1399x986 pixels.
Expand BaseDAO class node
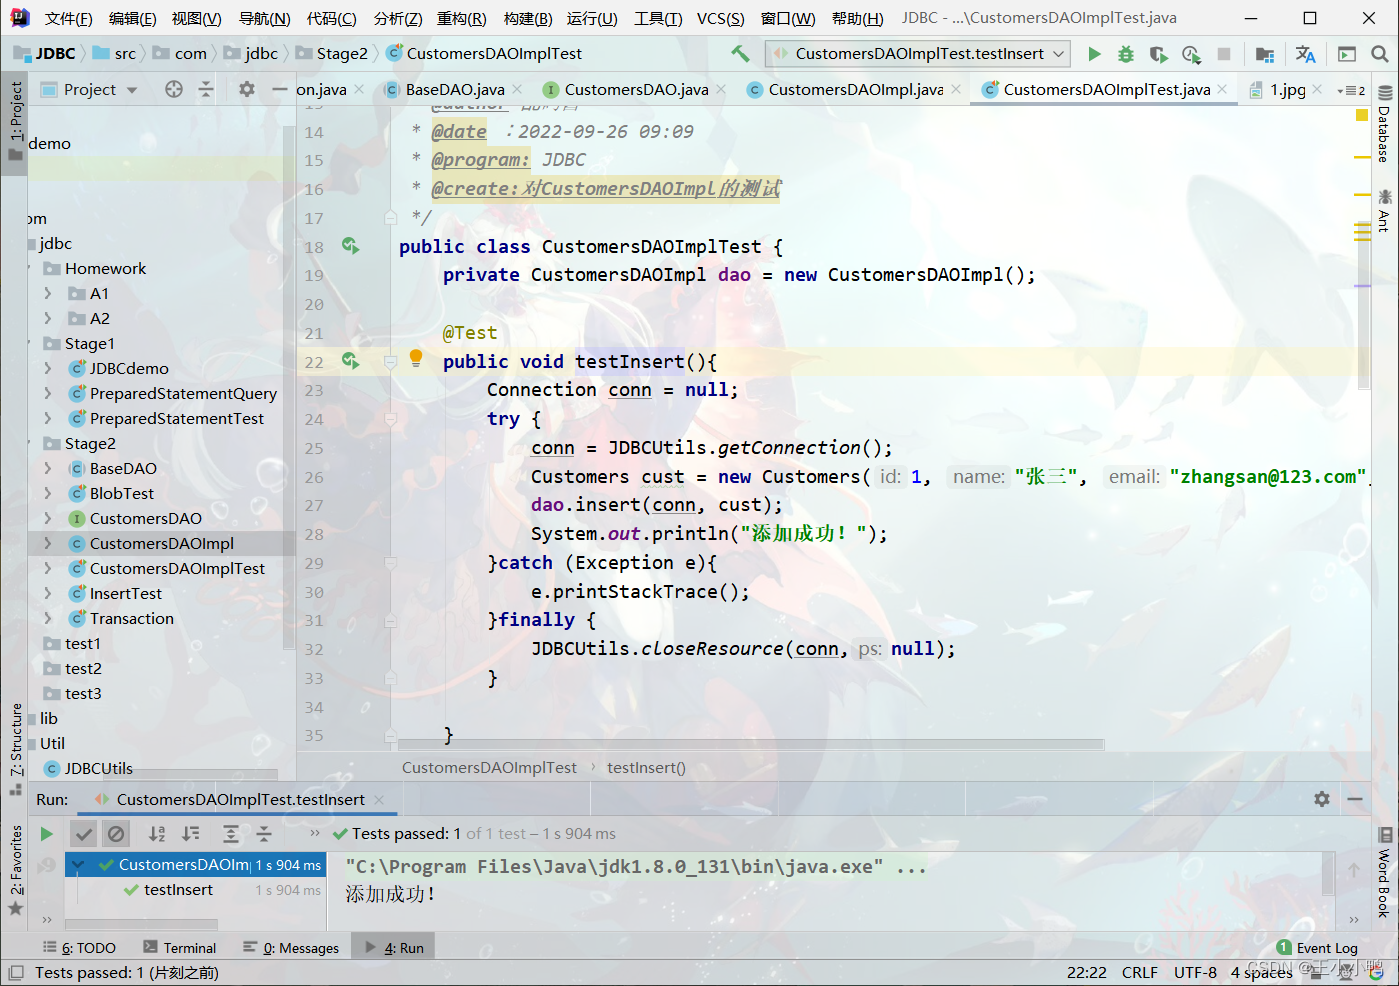coord(48,468)
